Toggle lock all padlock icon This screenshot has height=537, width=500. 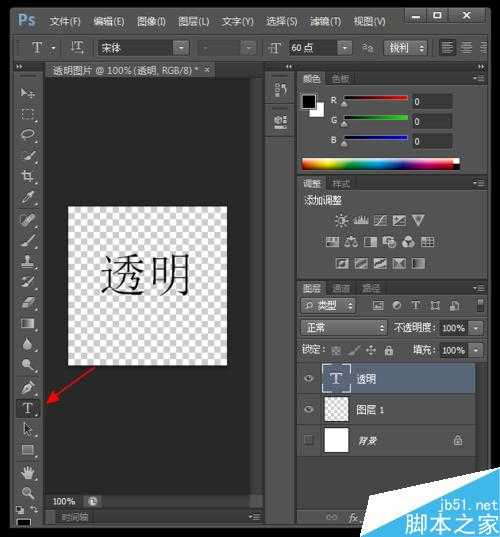[389, 350]
